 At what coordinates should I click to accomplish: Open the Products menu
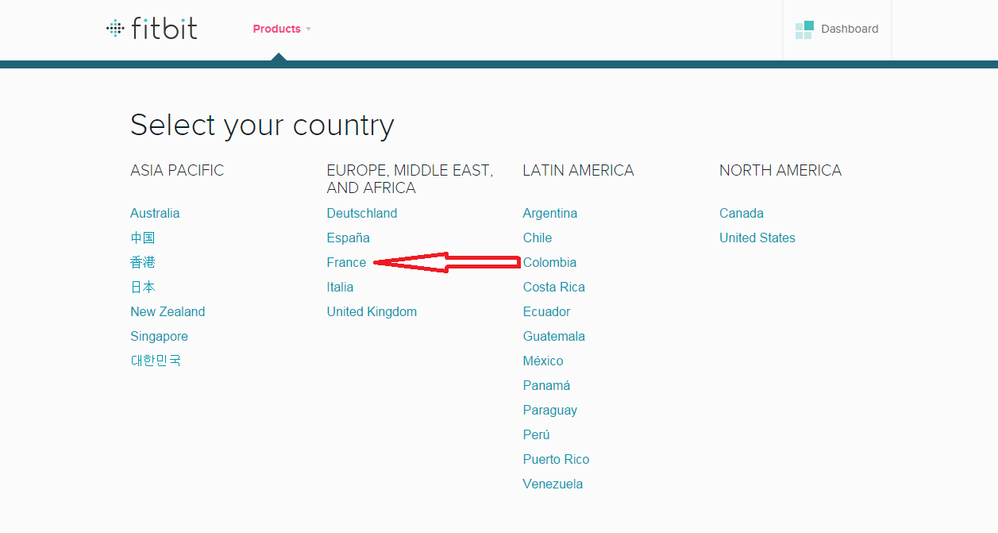(x=276, y=29)
